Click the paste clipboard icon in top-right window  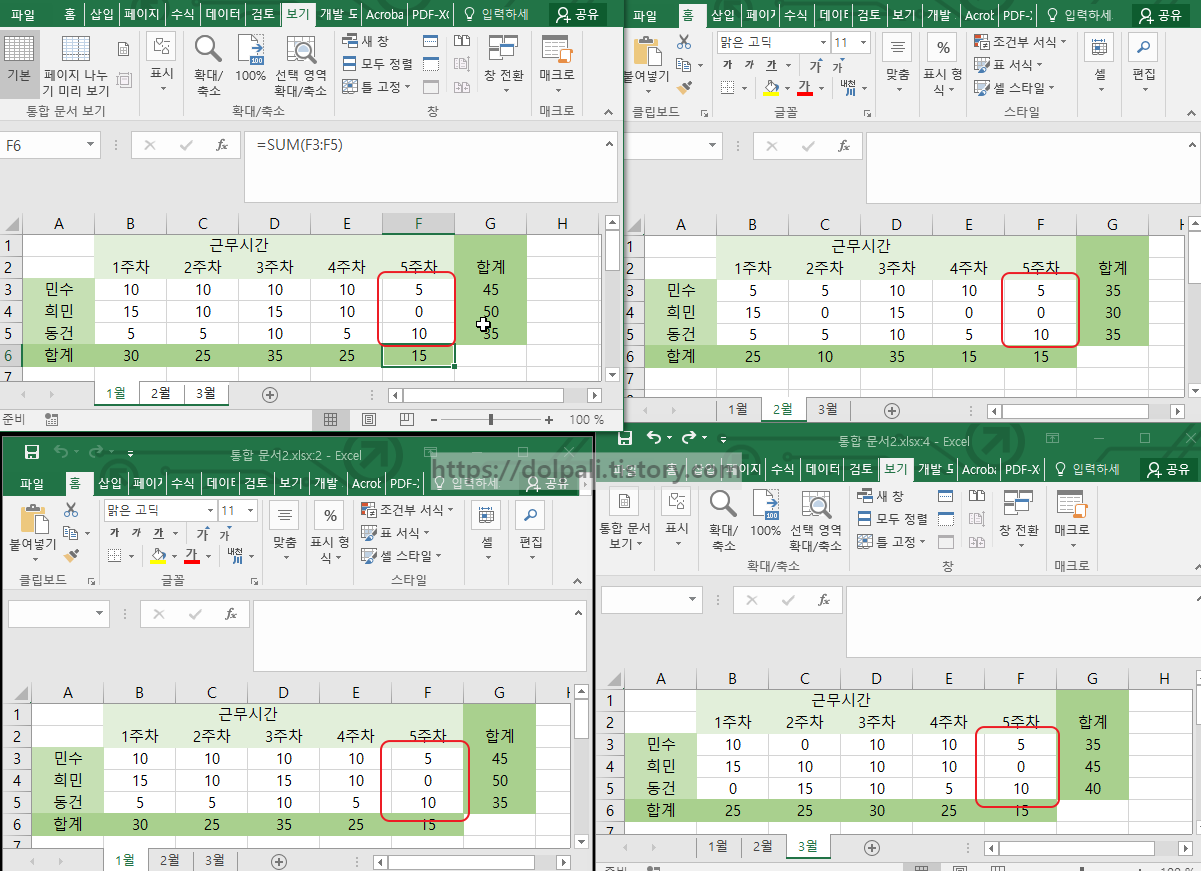click(647, 52)
